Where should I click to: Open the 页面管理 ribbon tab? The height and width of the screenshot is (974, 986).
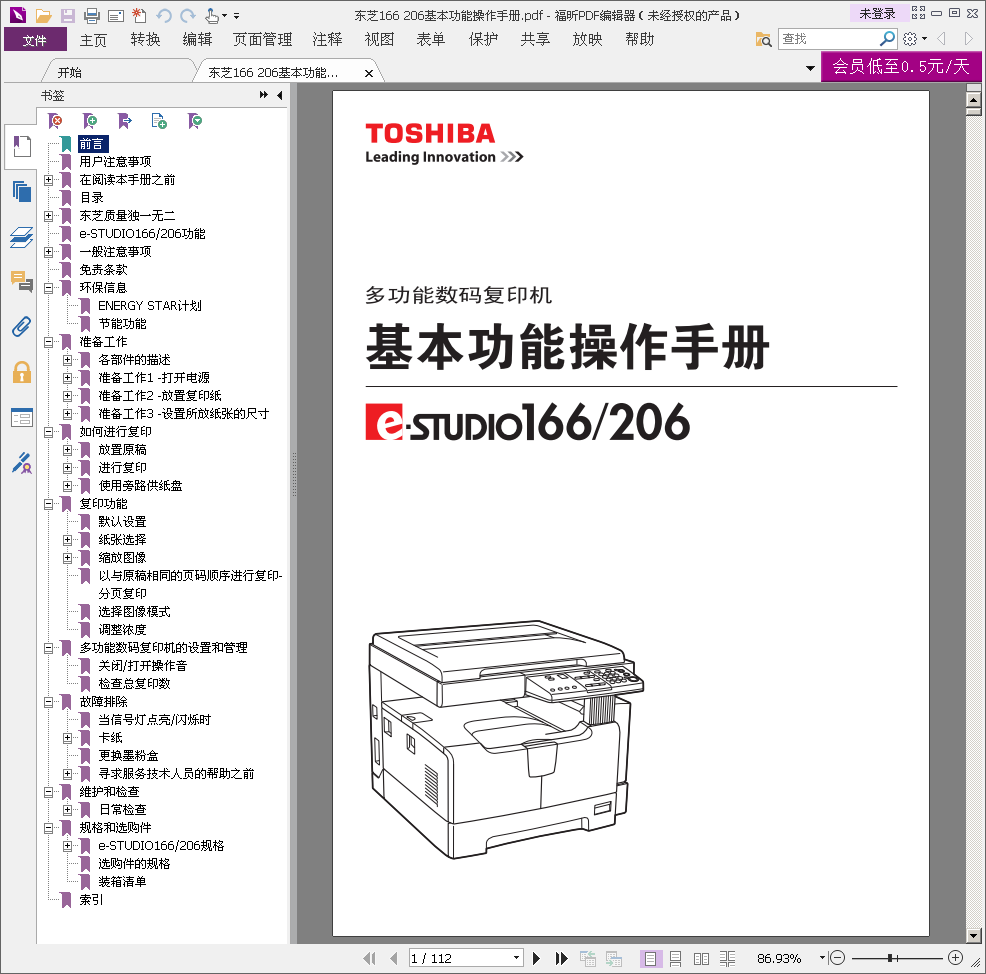(x=262, y=40)
